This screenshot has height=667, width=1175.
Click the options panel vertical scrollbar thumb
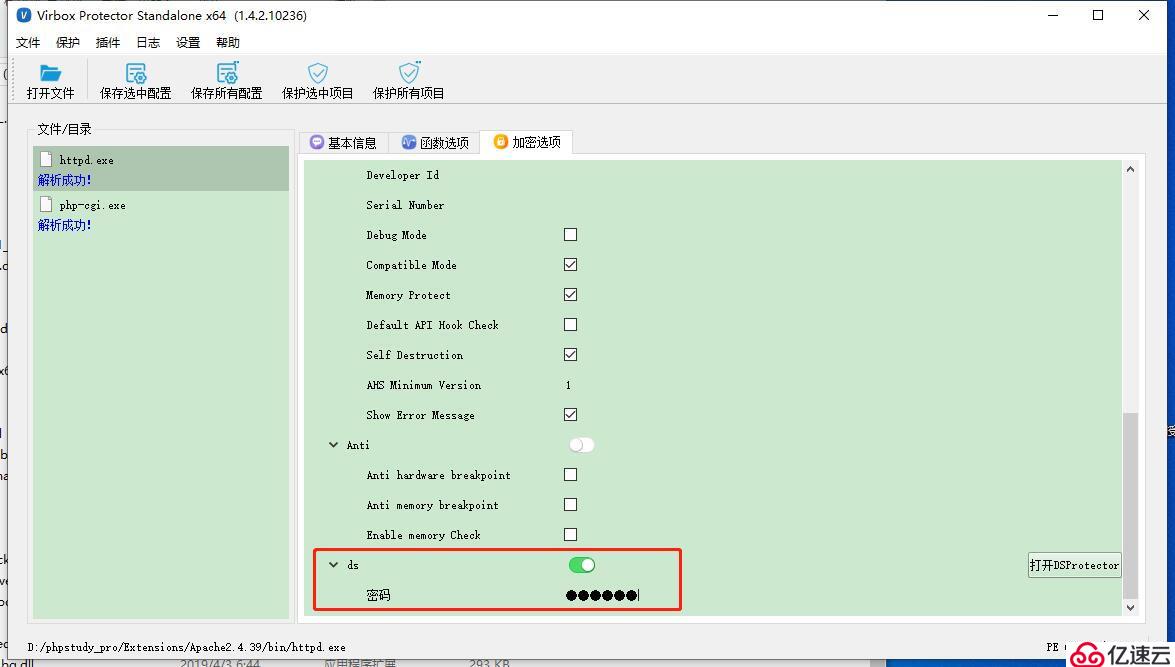(1130, 504)
